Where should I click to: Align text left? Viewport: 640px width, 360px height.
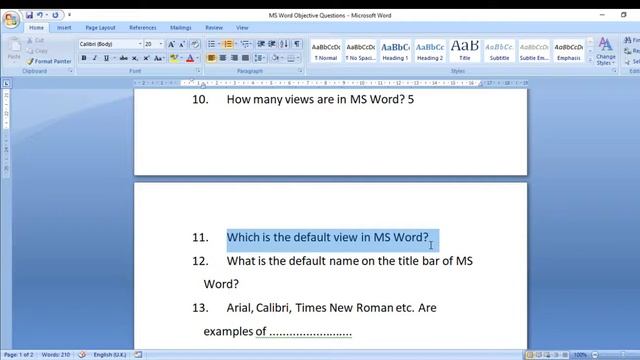(x=211, y=58)
